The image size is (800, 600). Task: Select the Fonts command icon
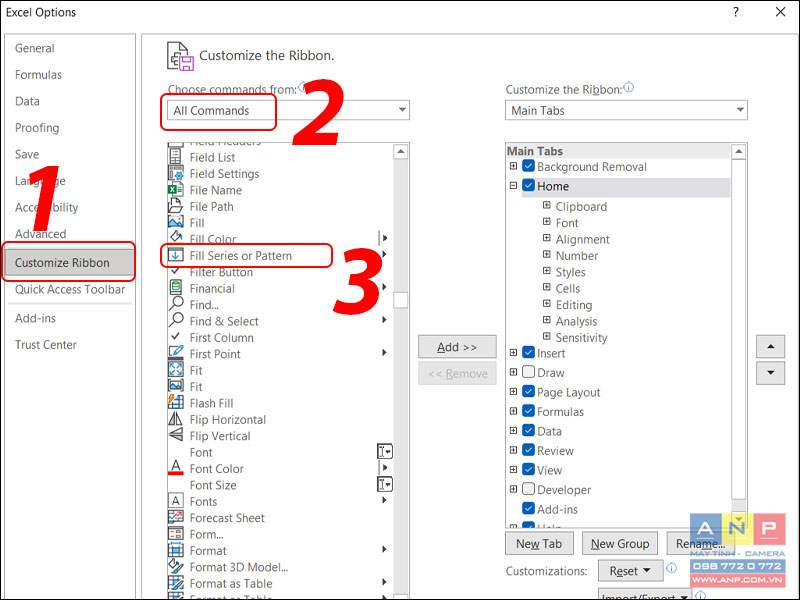click(x=176, y=501)
